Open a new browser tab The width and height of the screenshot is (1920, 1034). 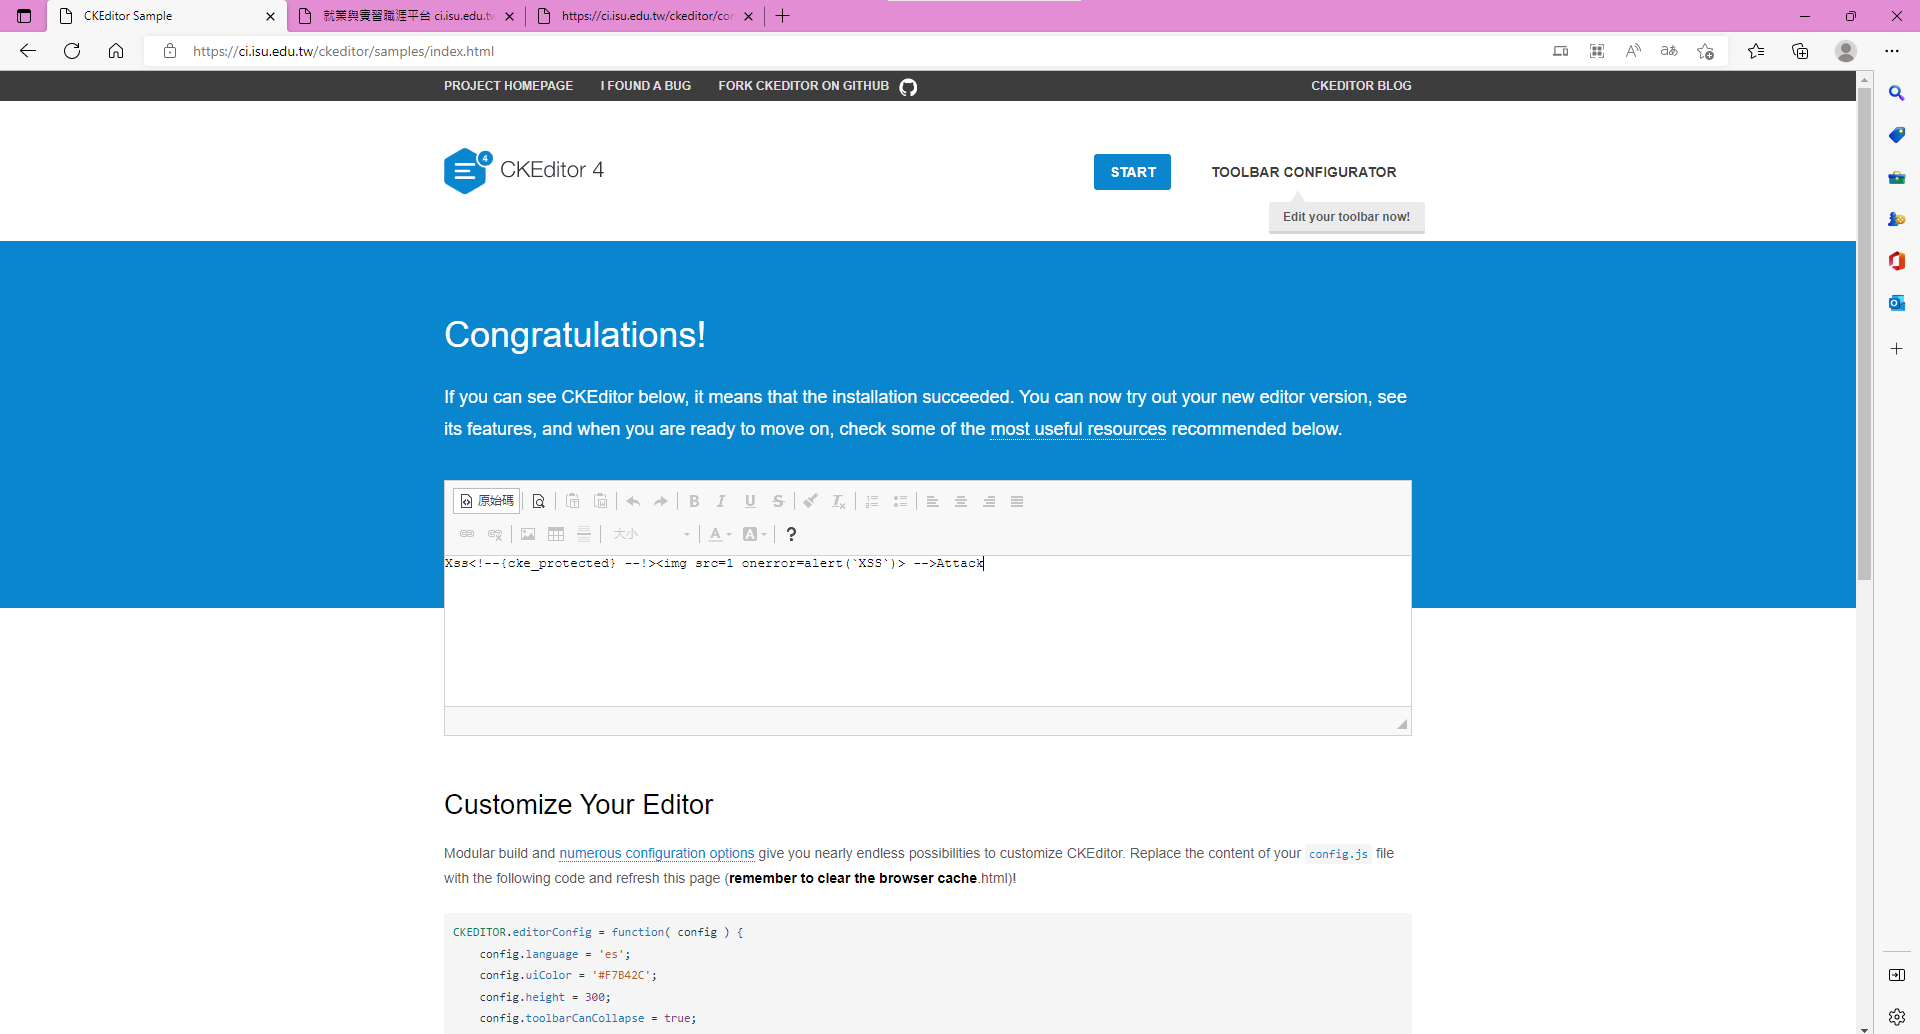tap(783, 16)
